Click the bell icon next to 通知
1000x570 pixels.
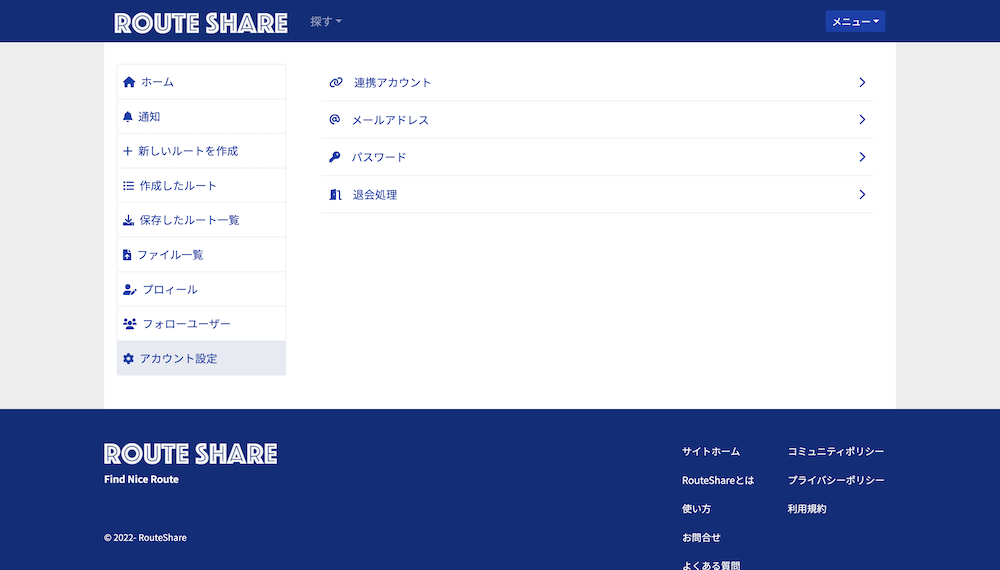click(x=128, y=117)
